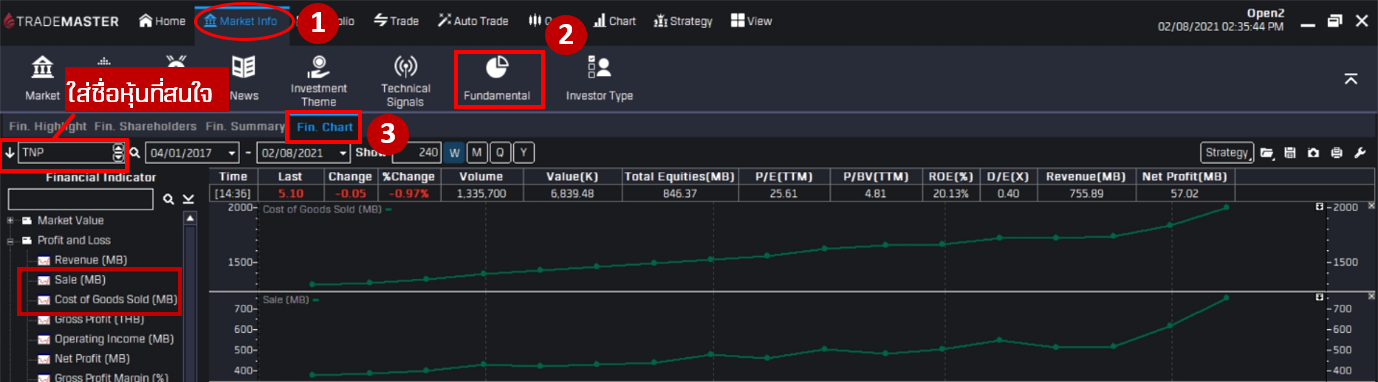Open Technical Signals panel
Screen dimensions: 1378x382
pyautogui.click(x=405, y=80)
